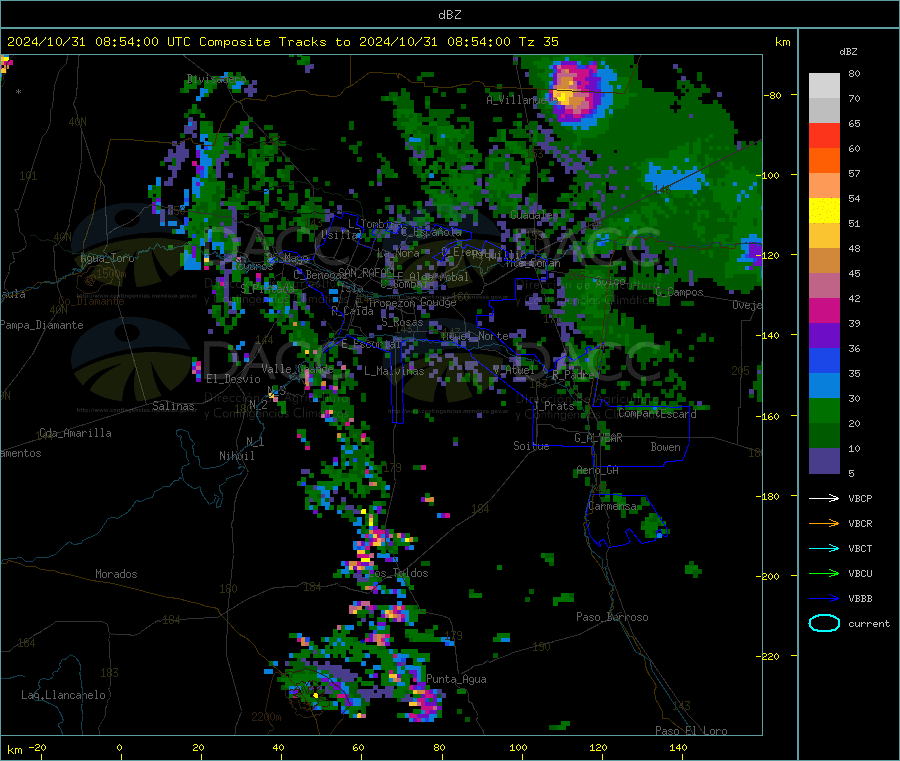This screenshot has width=900, height=761.
Task: Click the 'Punta_Agua' map label
Action: tap(456, 679)
